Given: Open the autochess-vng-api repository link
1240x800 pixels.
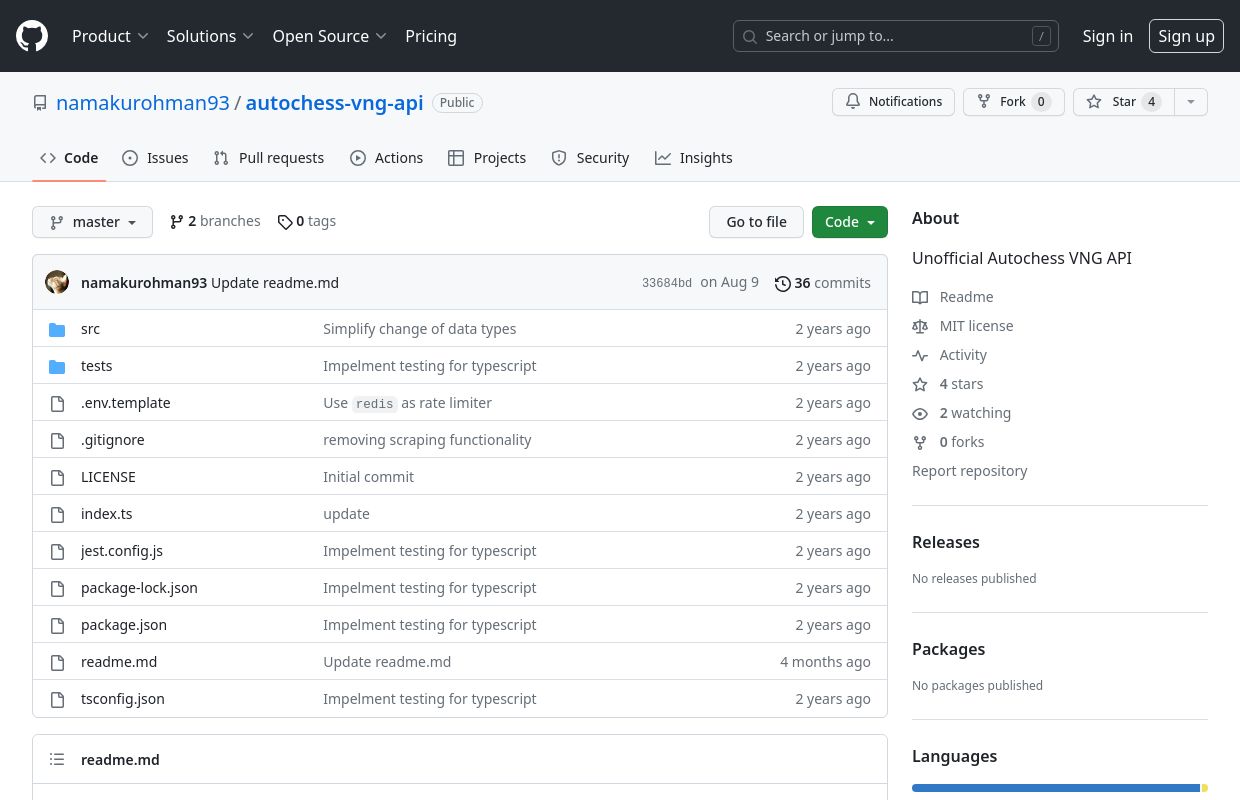Looking at the screenshot, I should pyautogui.click(x=334, y=103).
